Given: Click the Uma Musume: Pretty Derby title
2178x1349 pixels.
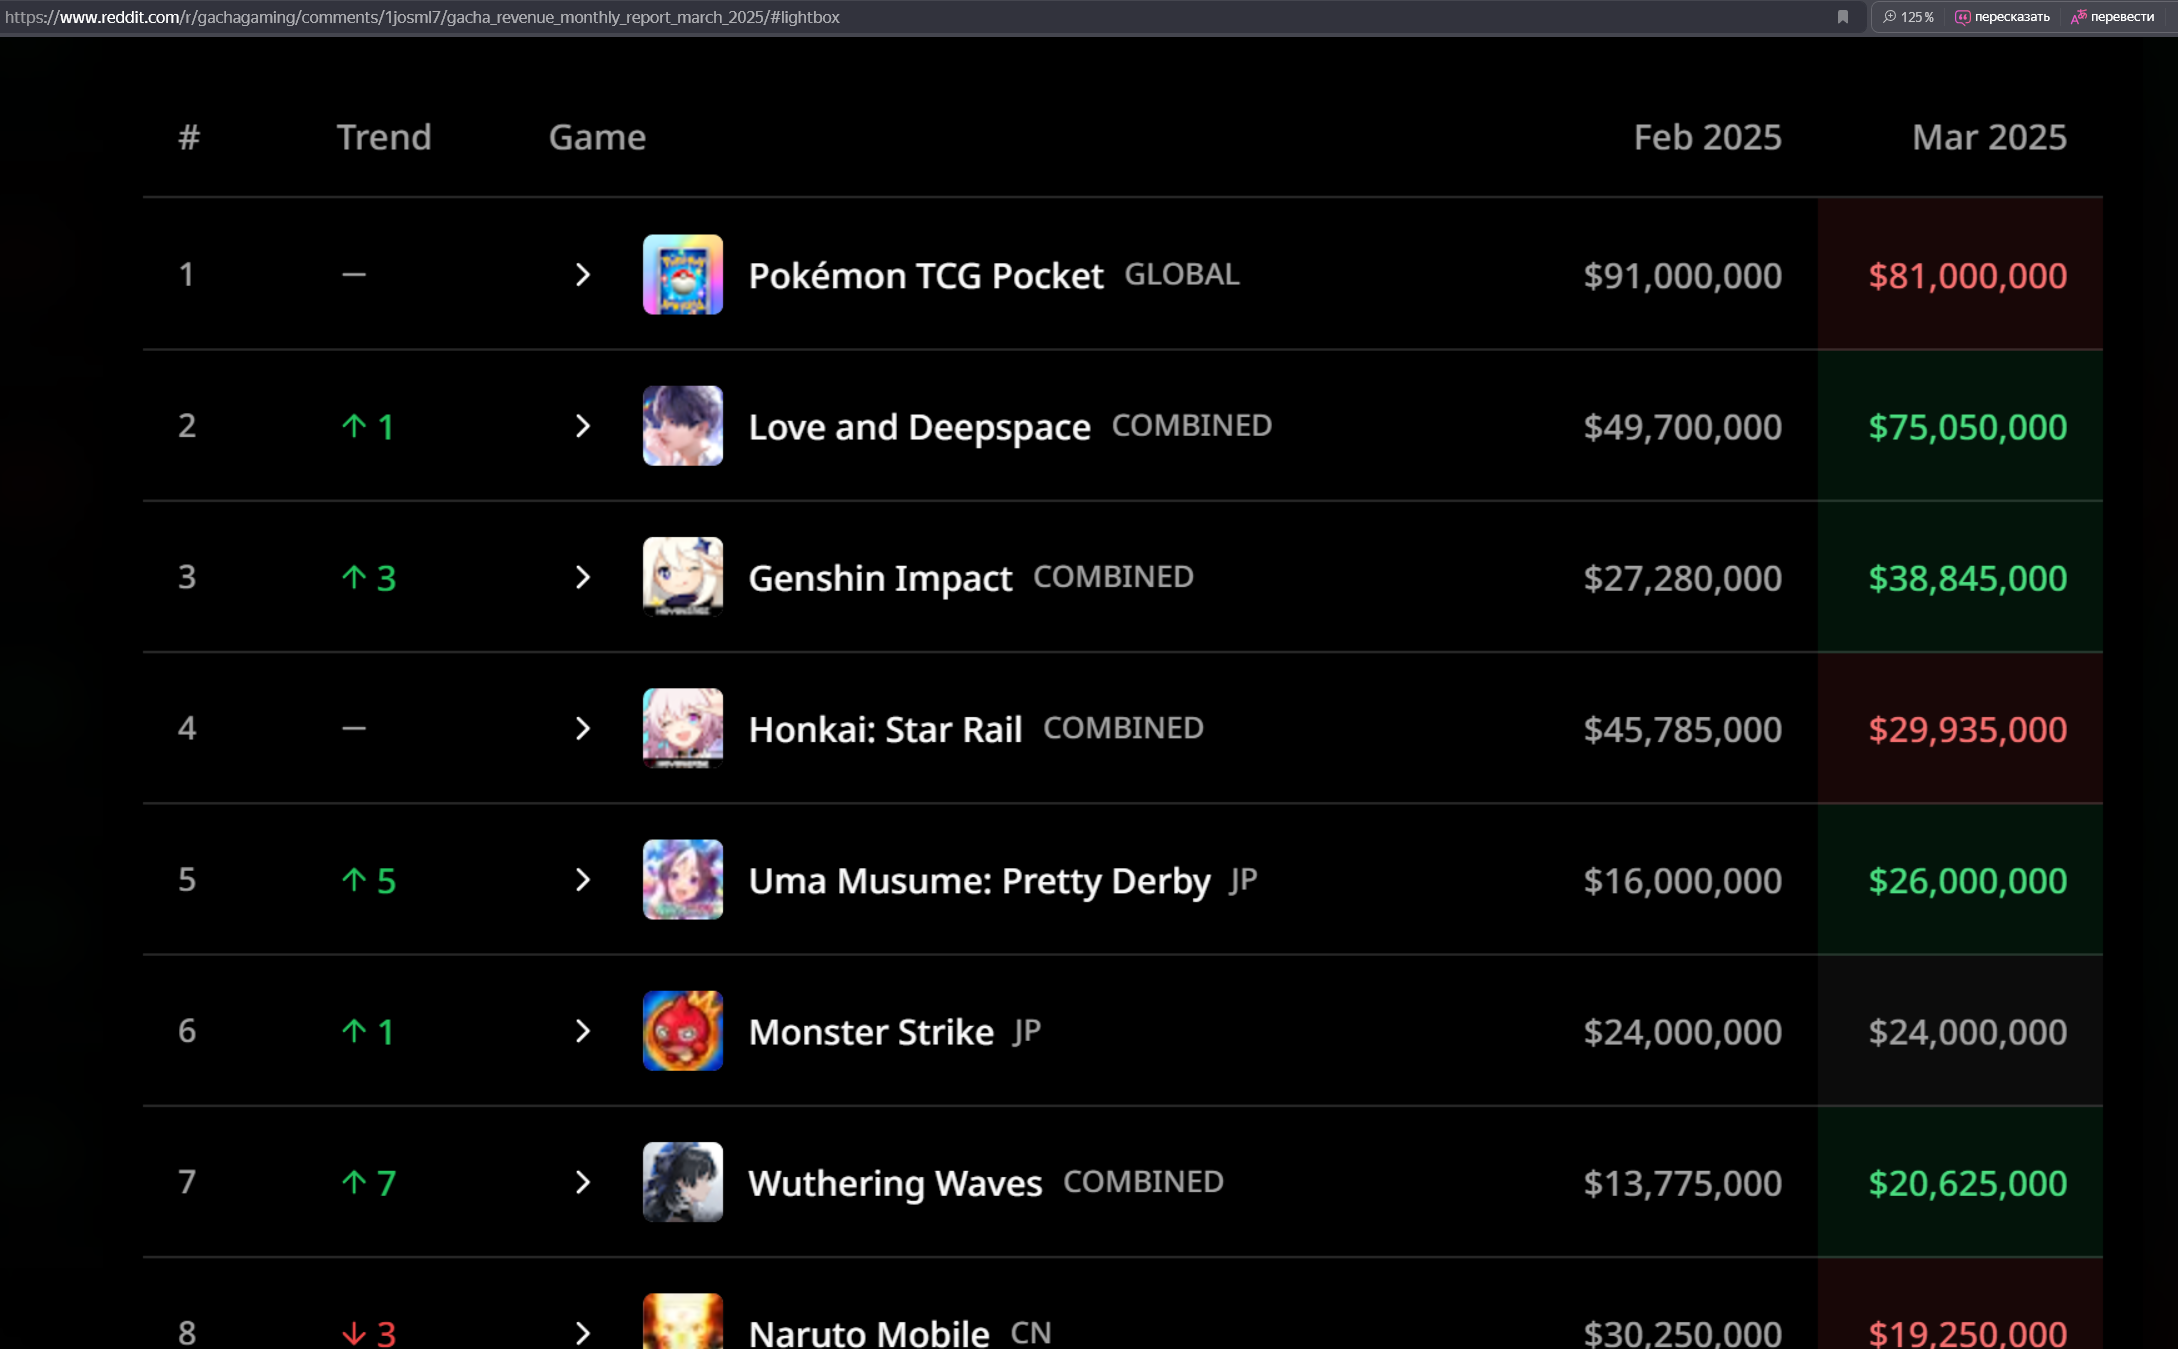Looking at the screenshot, I should click(979, 881).
